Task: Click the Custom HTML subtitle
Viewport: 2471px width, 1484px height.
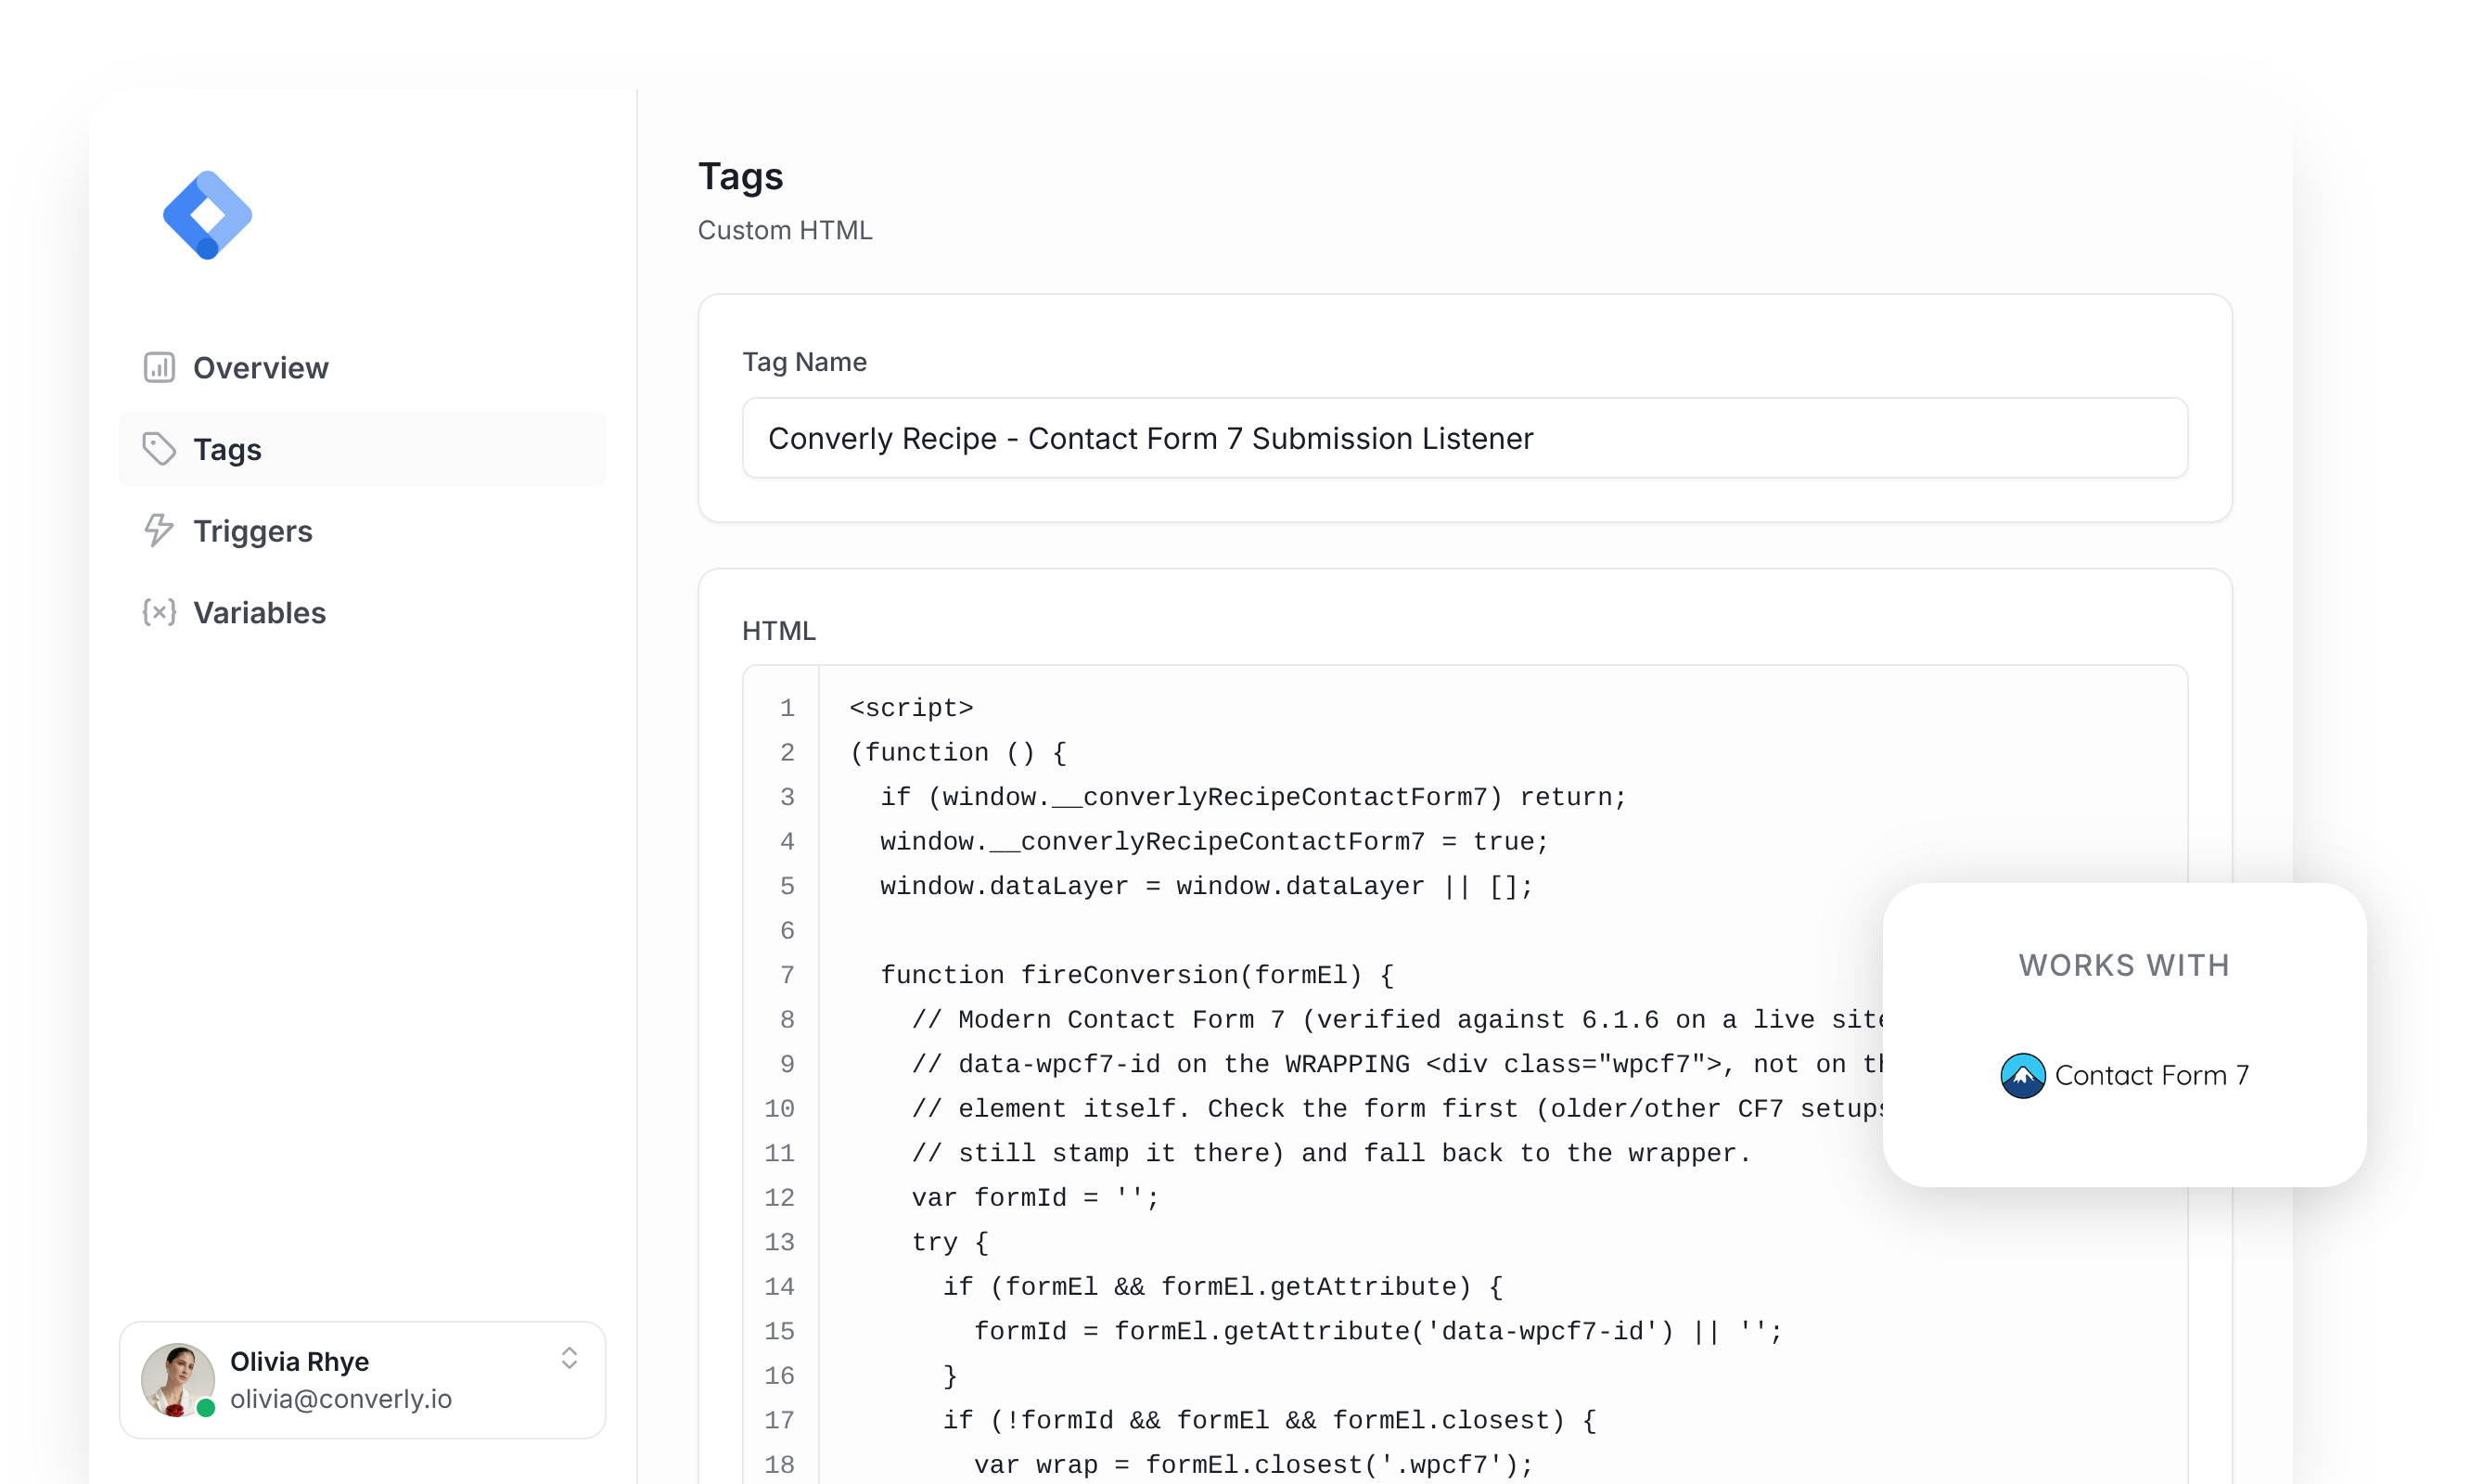Action: pyautogui.click(x=785, y=230)
